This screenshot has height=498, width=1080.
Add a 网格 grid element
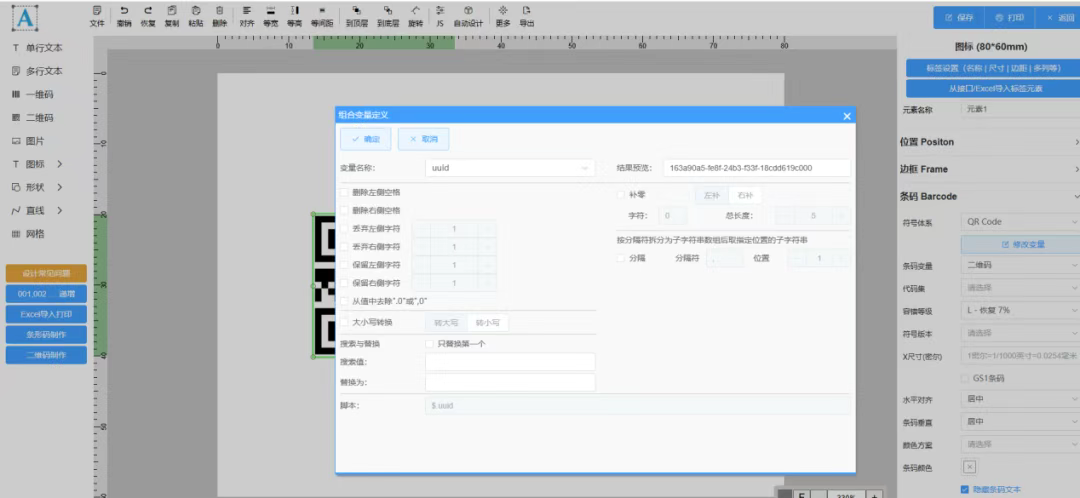[x=28, y=234]
